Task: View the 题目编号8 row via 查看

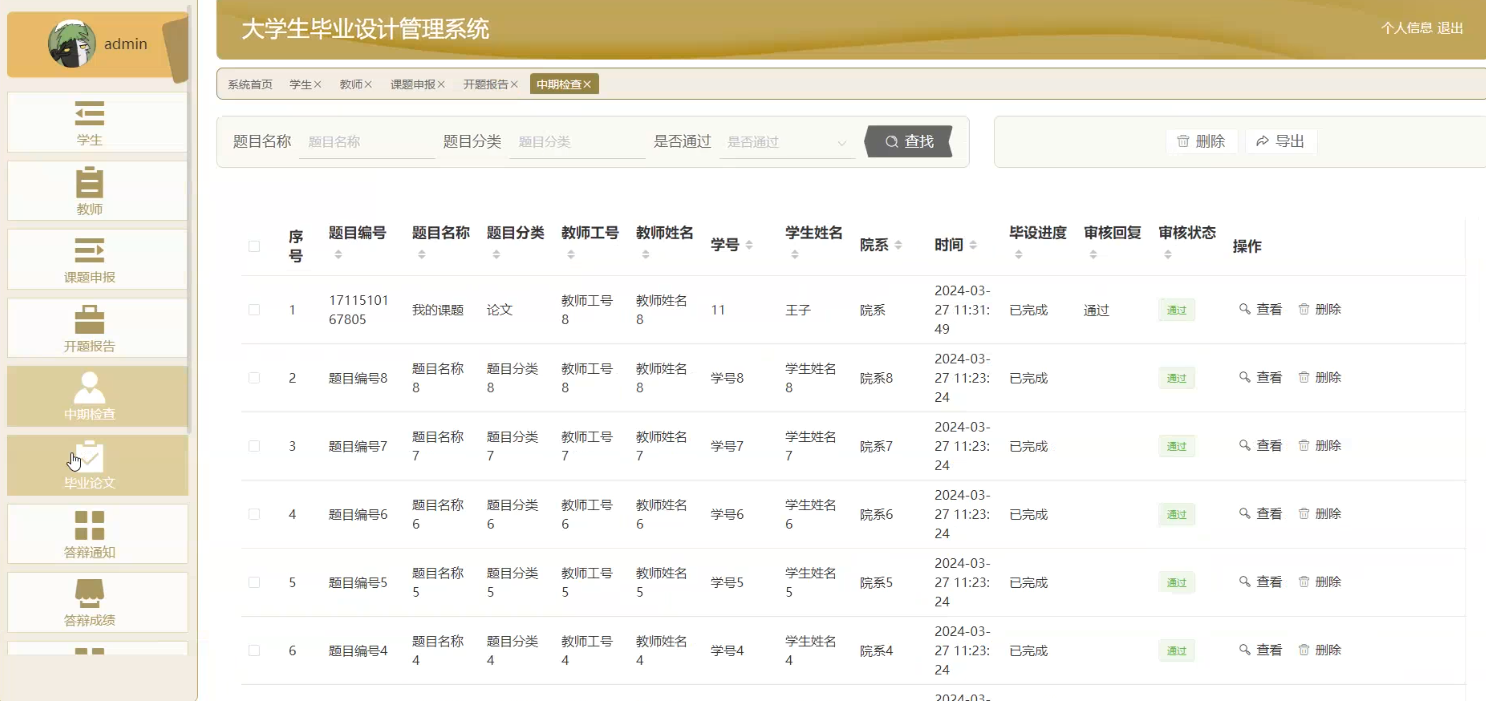Action: [x=1261, y=378]
